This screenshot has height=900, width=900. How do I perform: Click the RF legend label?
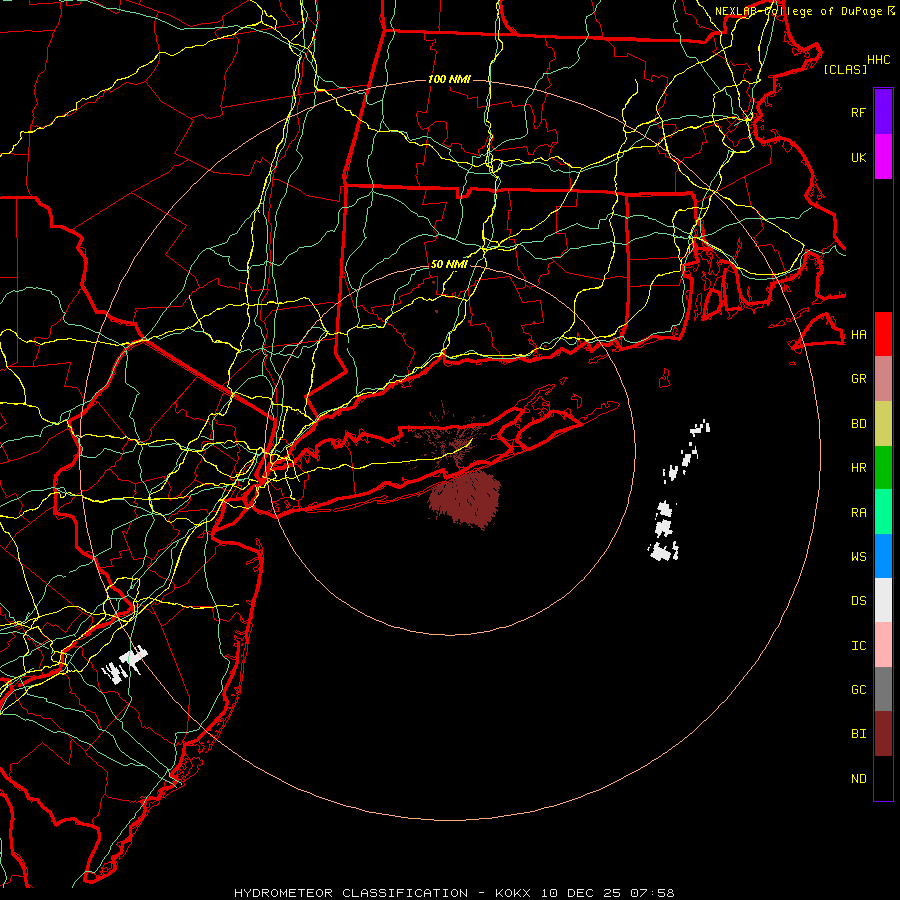858,112
